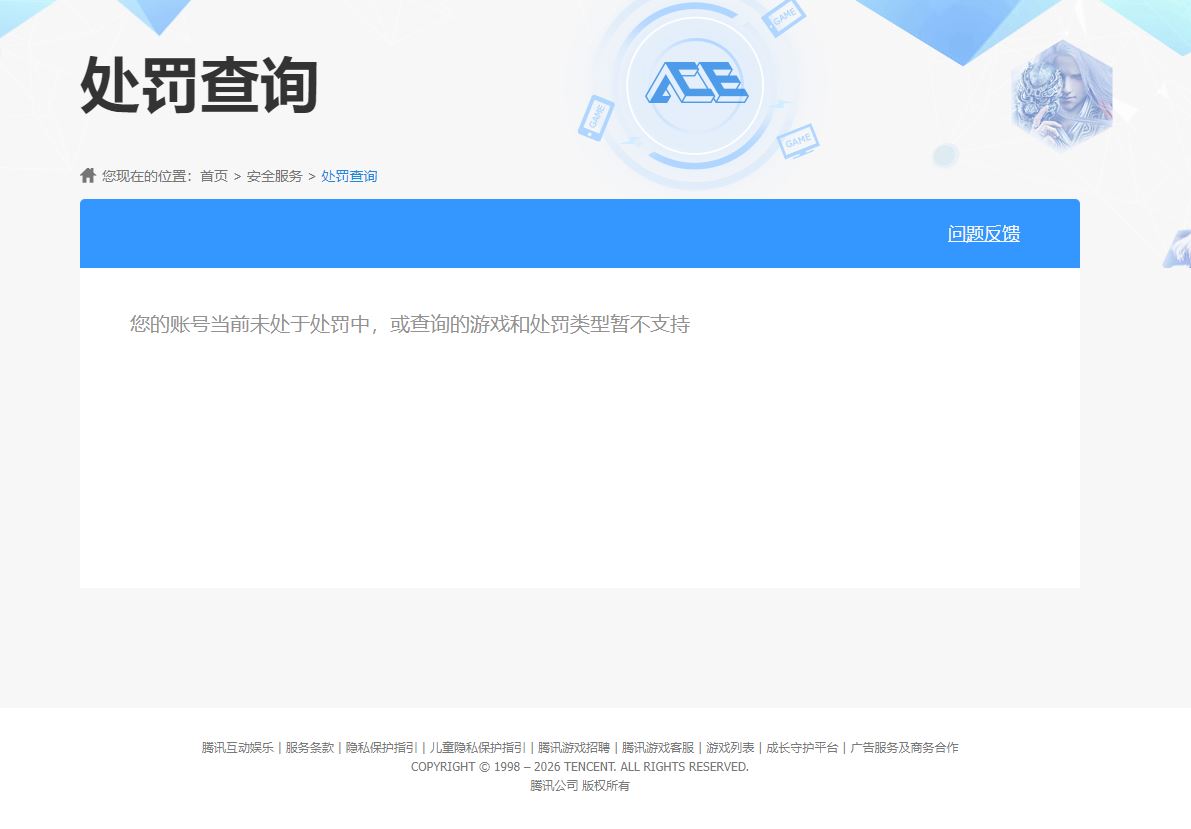Open the 隐私保护指引 privacy guide

point(377,747)
